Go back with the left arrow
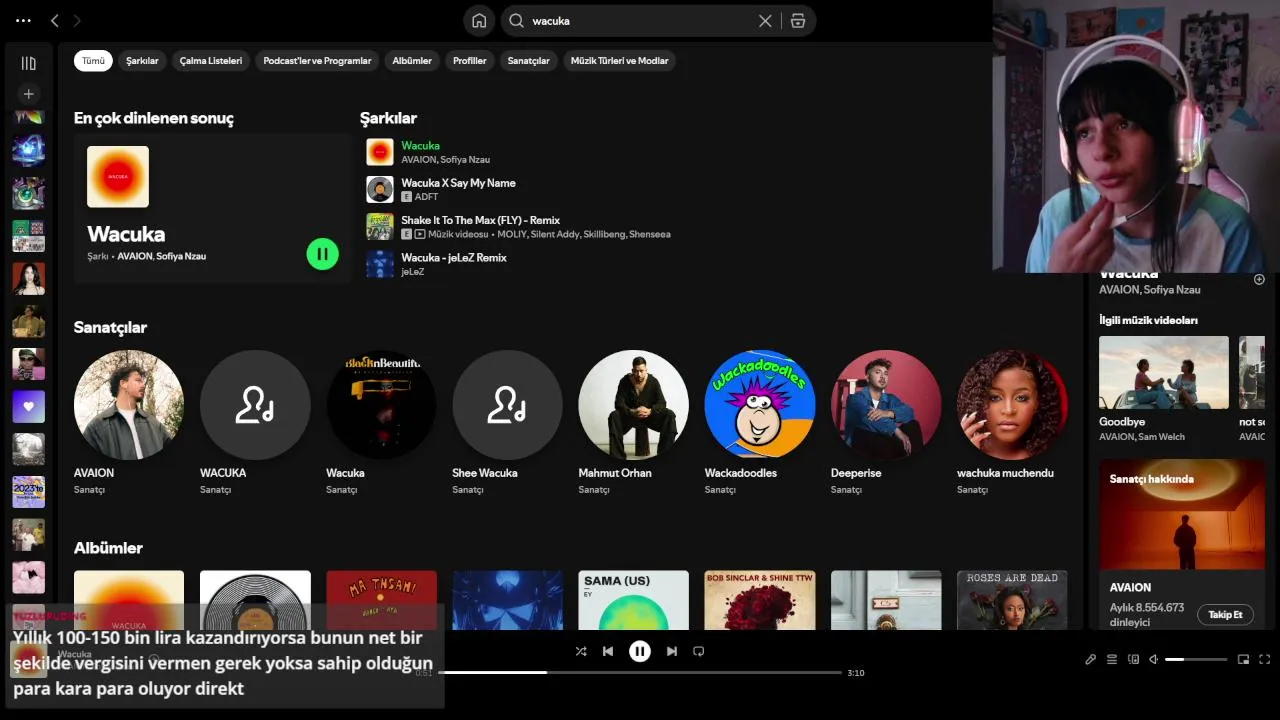 55,20
